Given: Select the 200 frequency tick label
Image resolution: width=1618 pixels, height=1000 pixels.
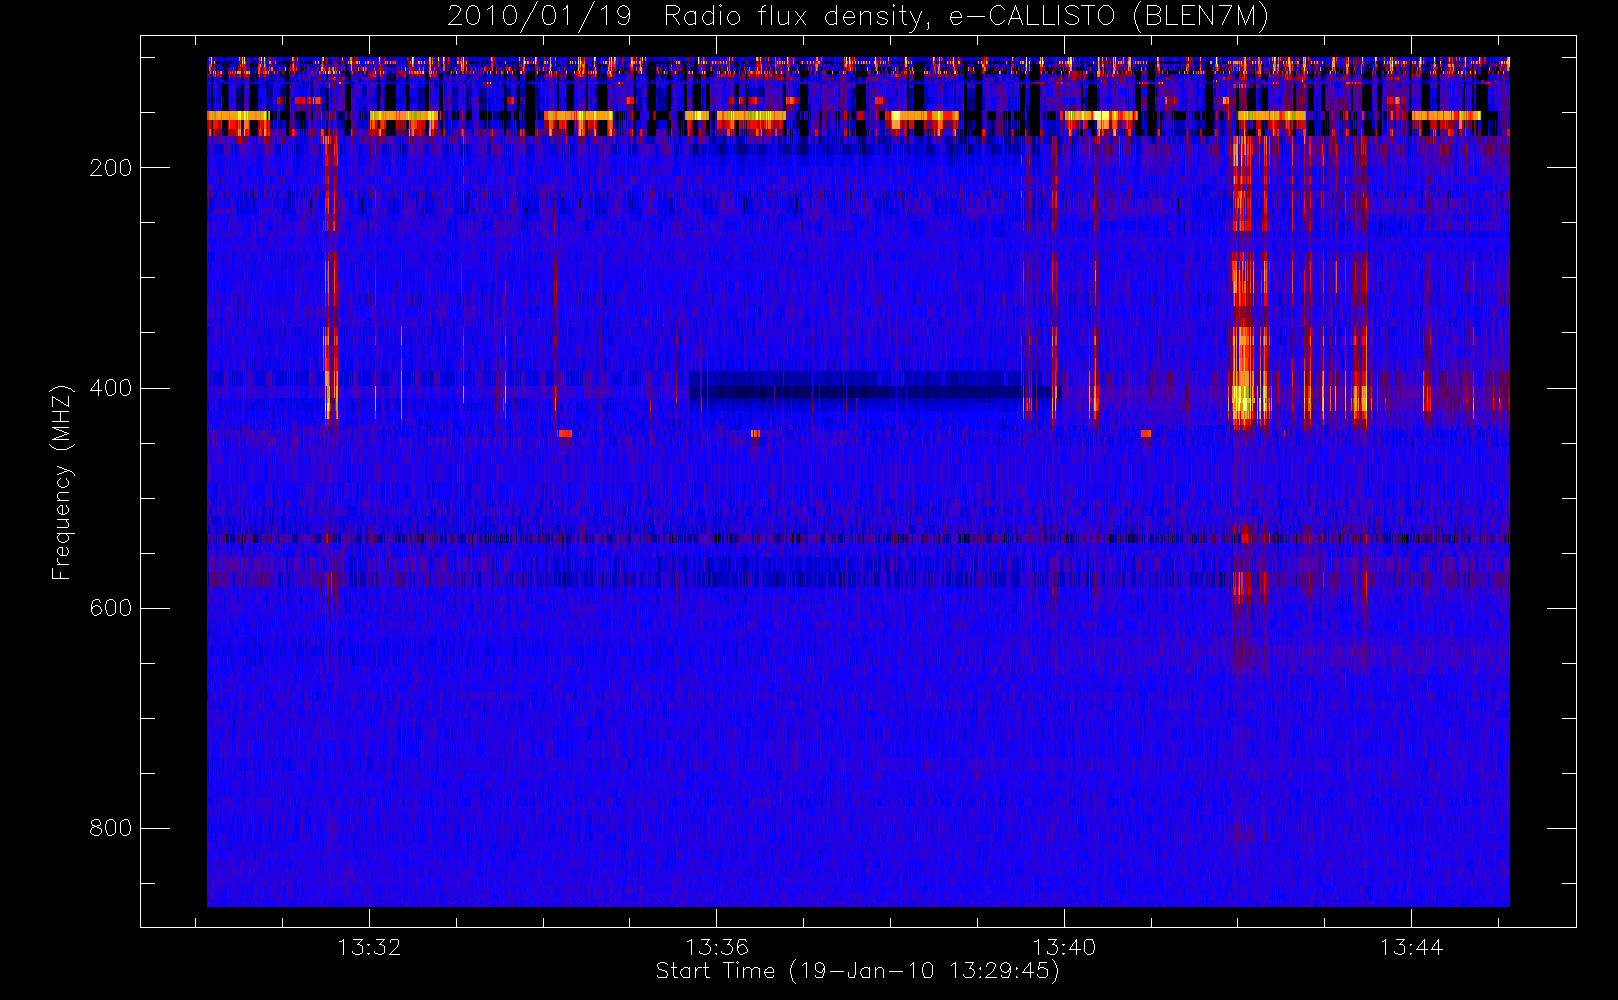Looking at the screenshot, I should (x=111, y=168).
